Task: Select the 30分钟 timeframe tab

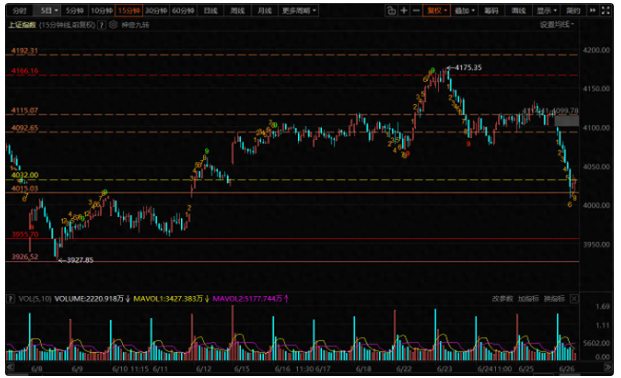Action: click(x=156, y=11)
